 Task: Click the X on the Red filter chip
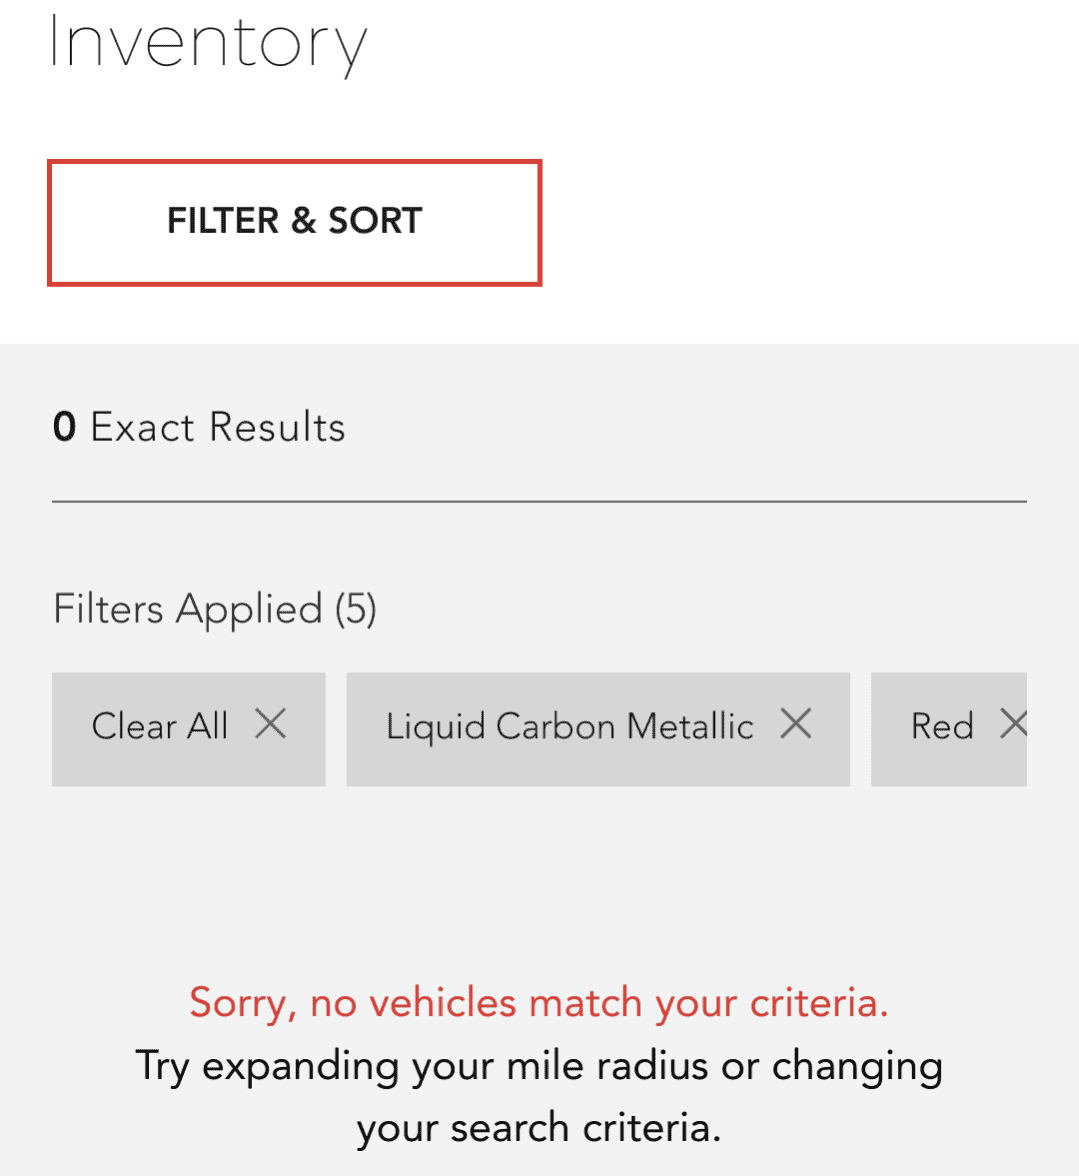coord(1014,724)
